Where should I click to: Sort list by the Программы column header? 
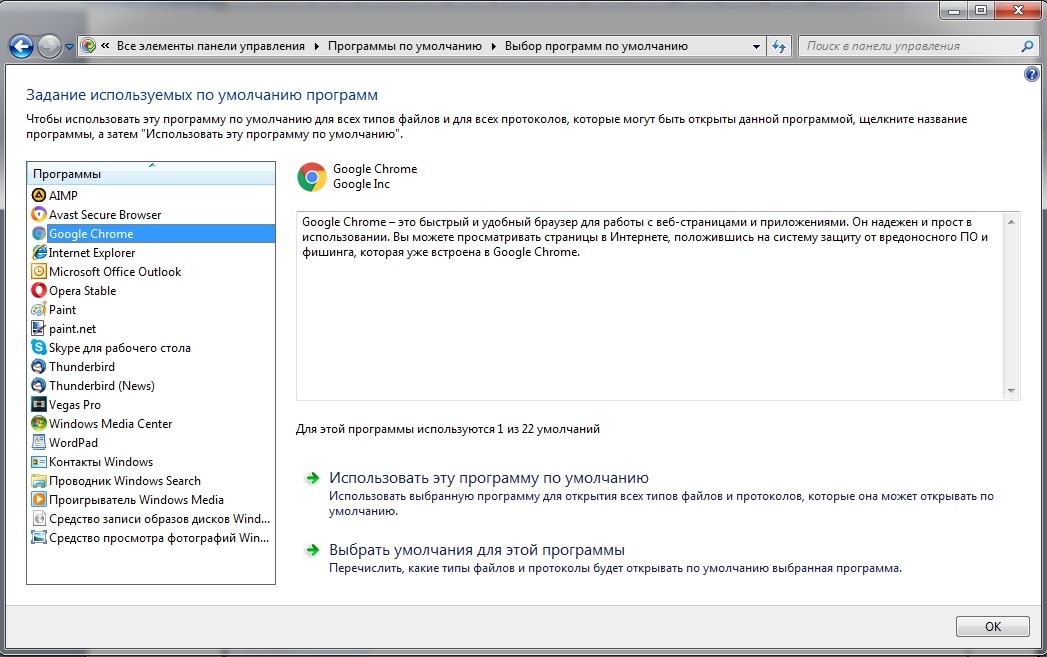point(151,174)
